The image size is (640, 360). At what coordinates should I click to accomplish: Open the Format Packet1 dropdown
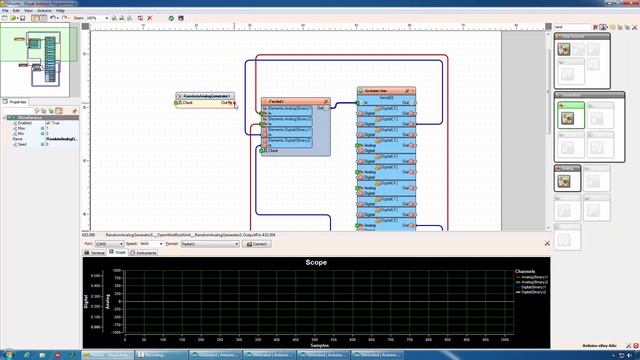210,244
